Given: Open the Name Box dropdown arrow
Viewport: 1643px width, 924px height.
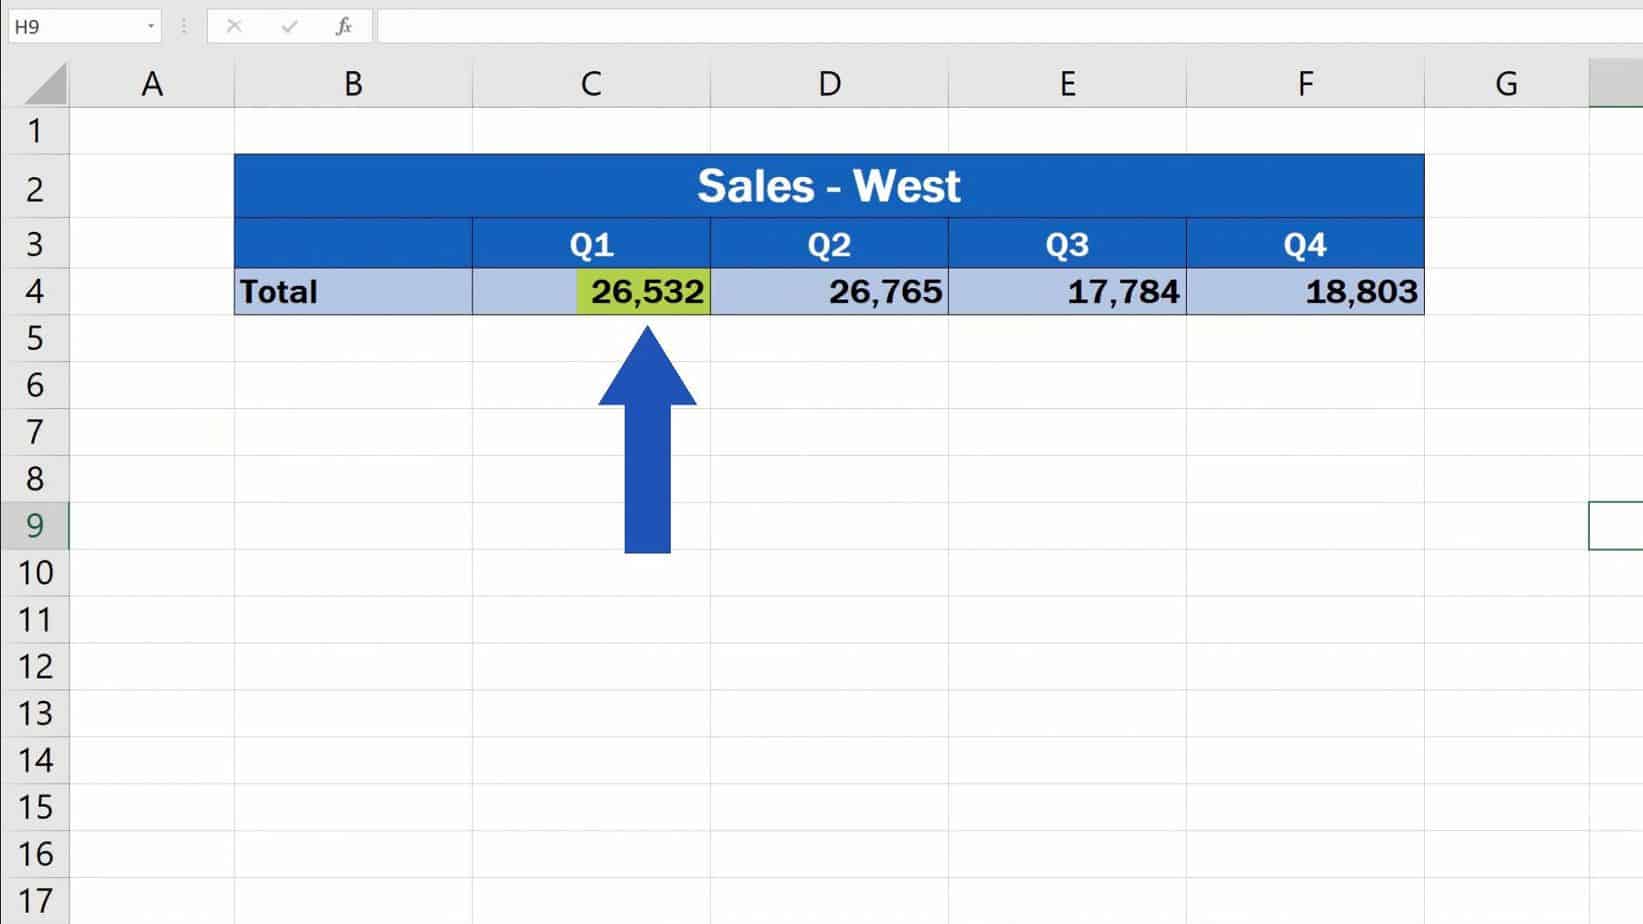Looking at the screenshot, I should pyautogui.click(x=150, y=26).
